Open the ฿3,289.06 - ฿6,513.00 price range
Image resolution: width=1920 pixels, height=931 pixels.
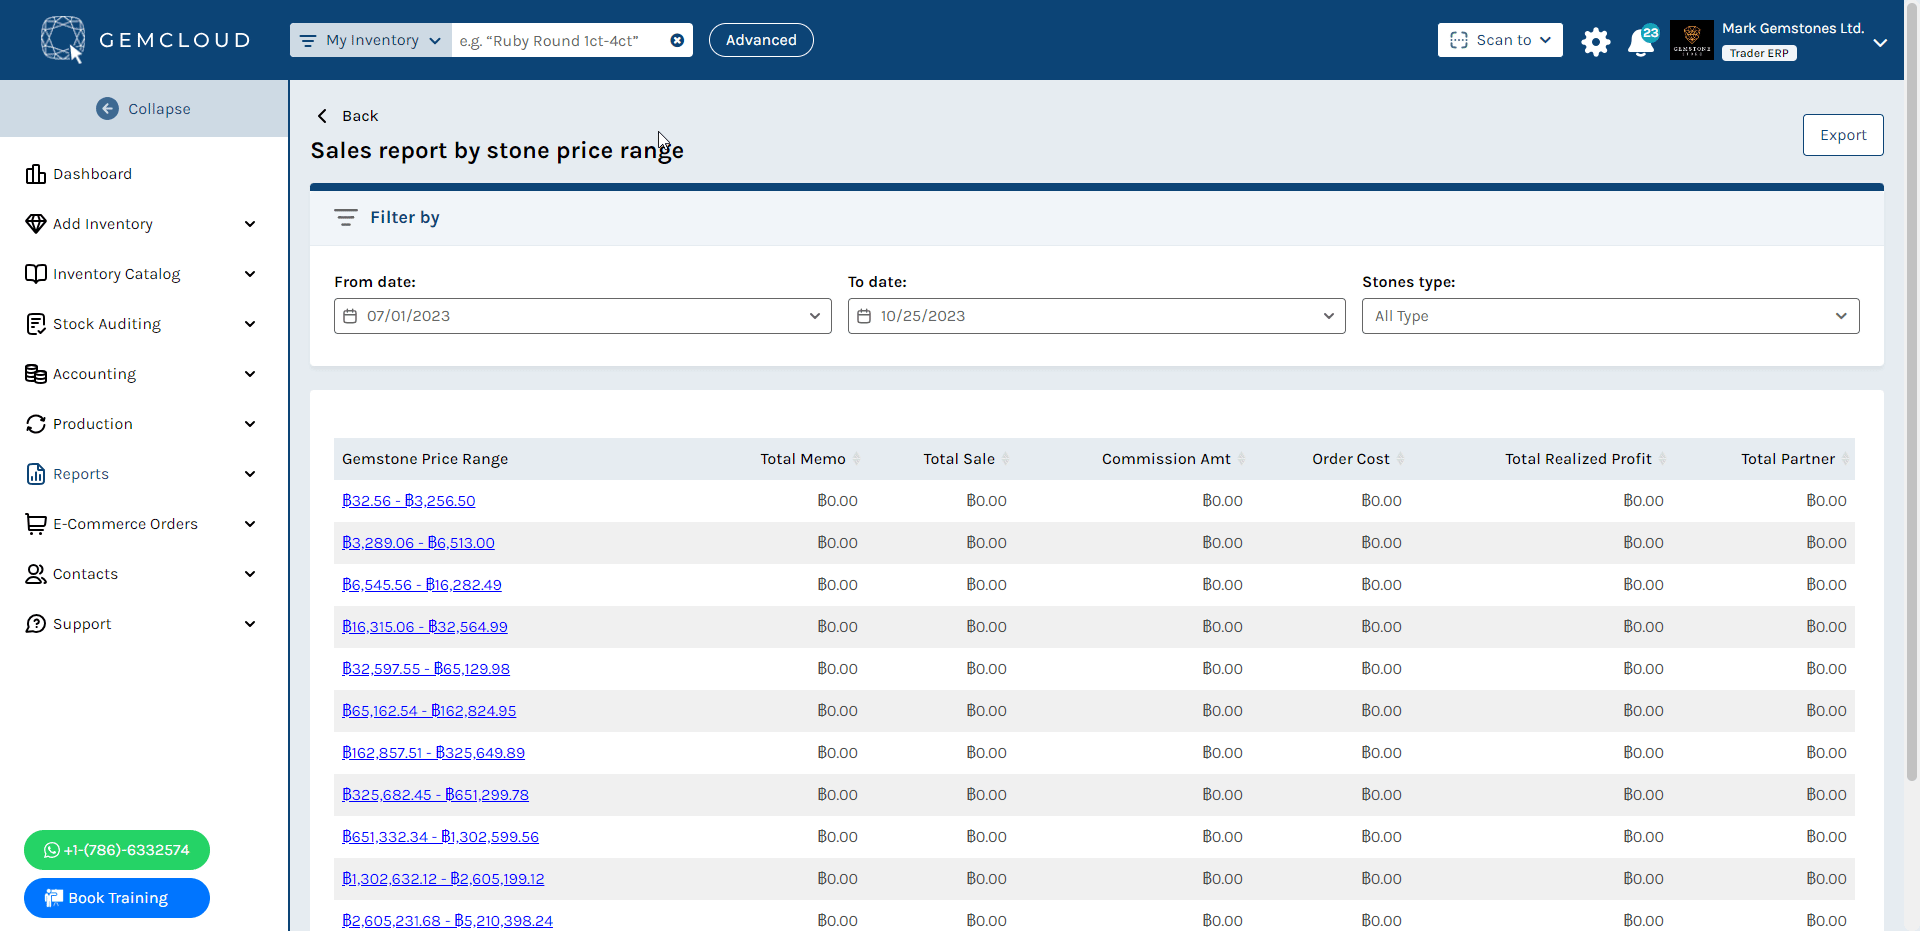418,543
